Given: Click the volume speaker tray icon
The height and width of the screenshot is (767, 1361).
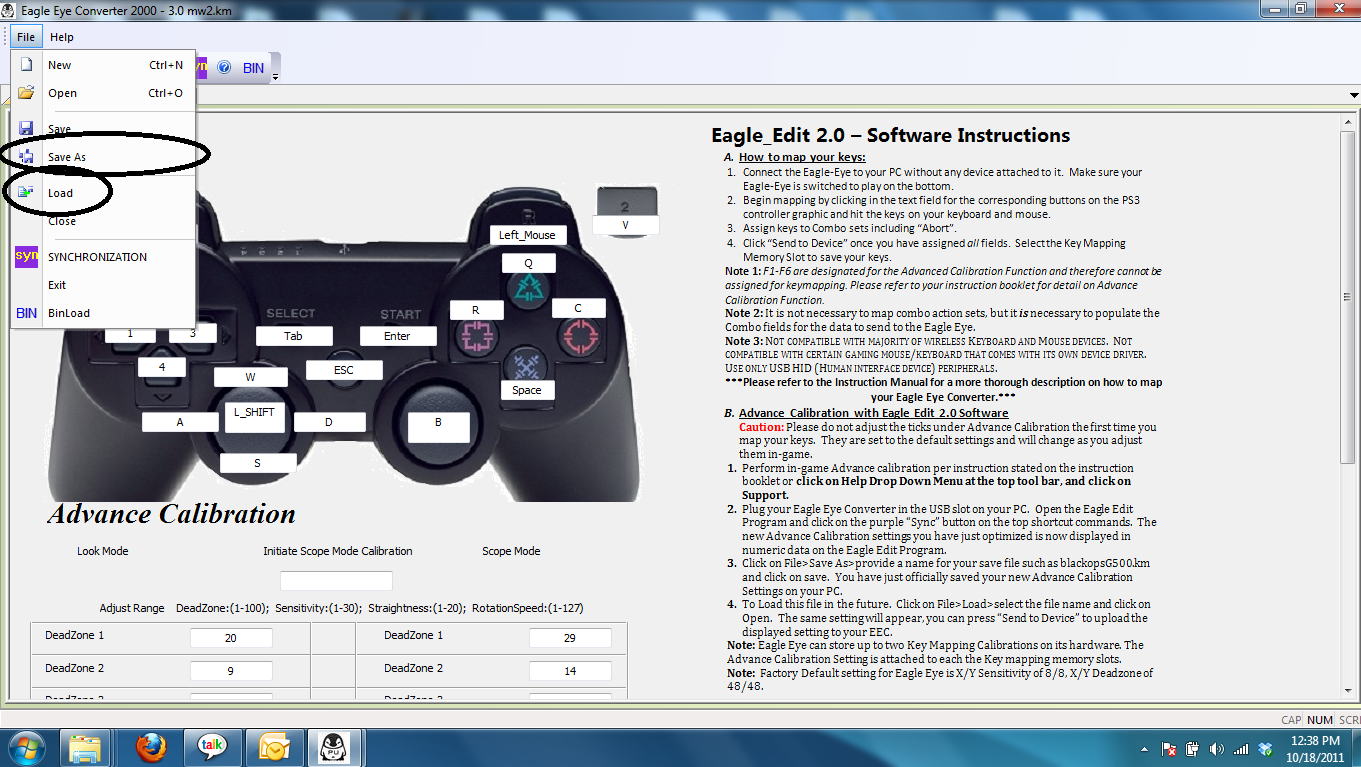Looking at the screenshot, I should (x=1216, y=748).
